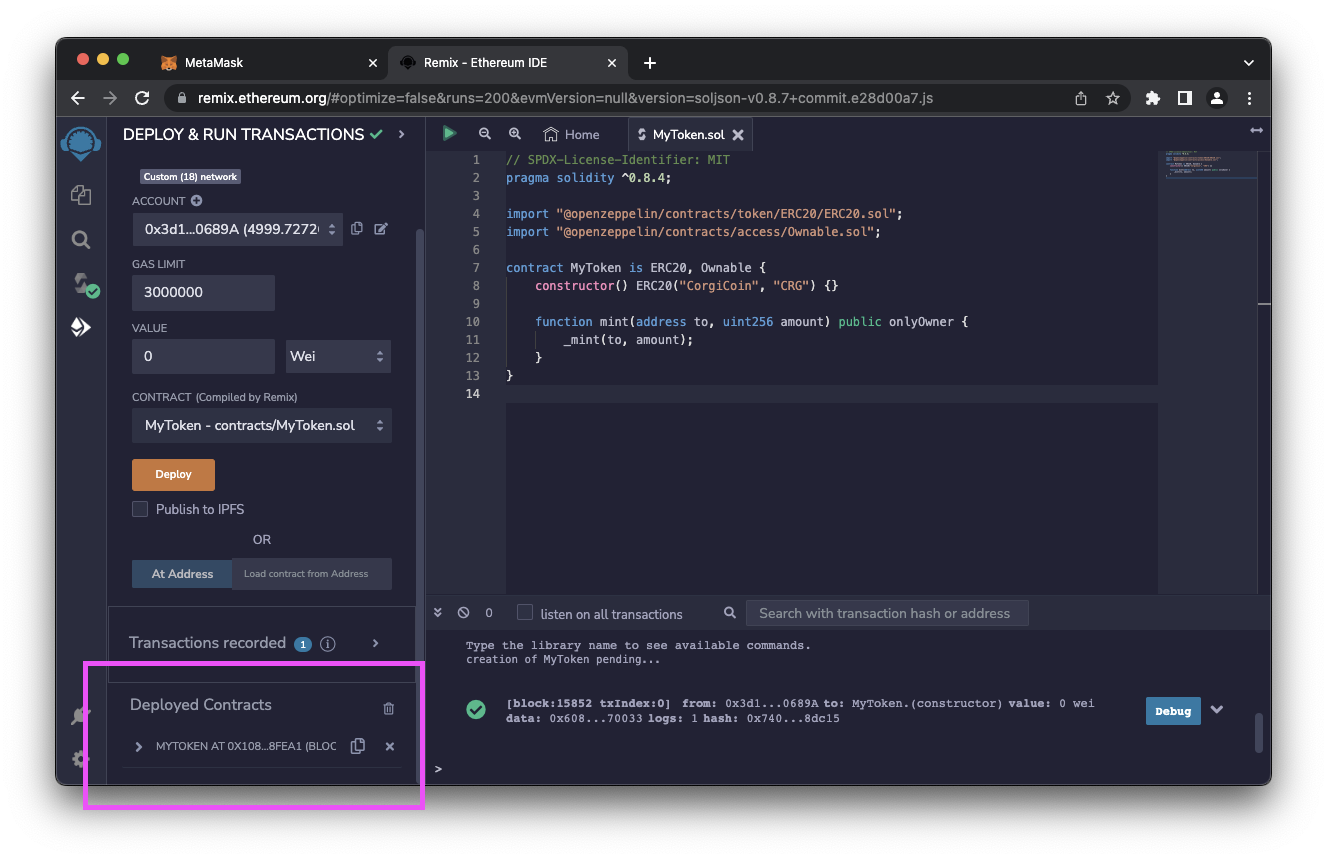
Task: Share this page from address bar
Action: click(x=1081, y=98)
